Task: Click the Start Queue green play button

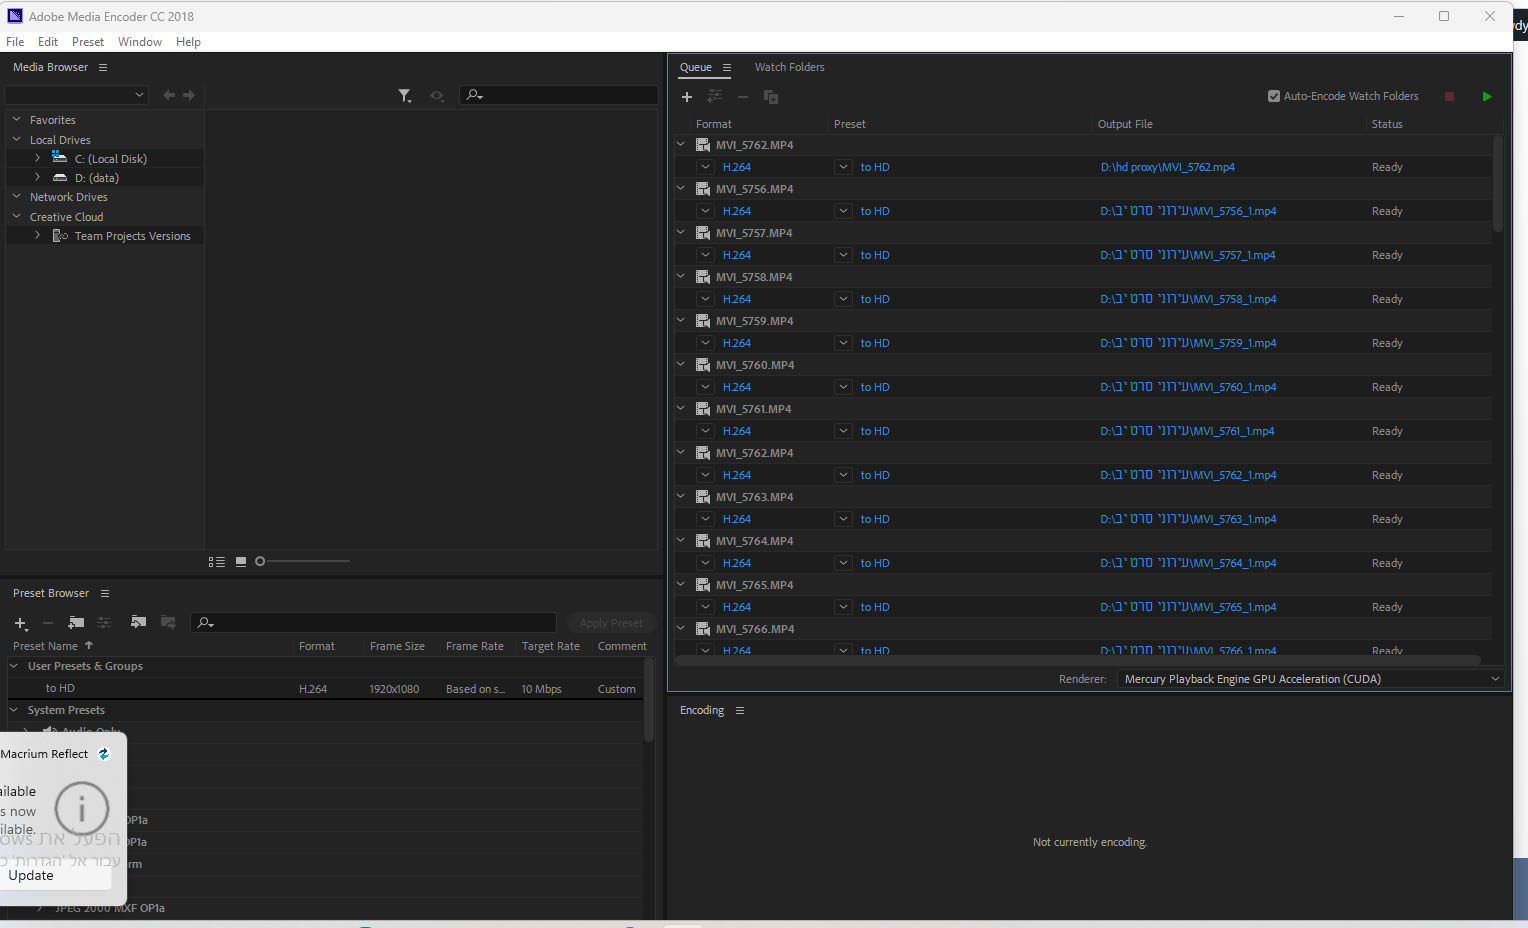Action: click(1487, 97)
